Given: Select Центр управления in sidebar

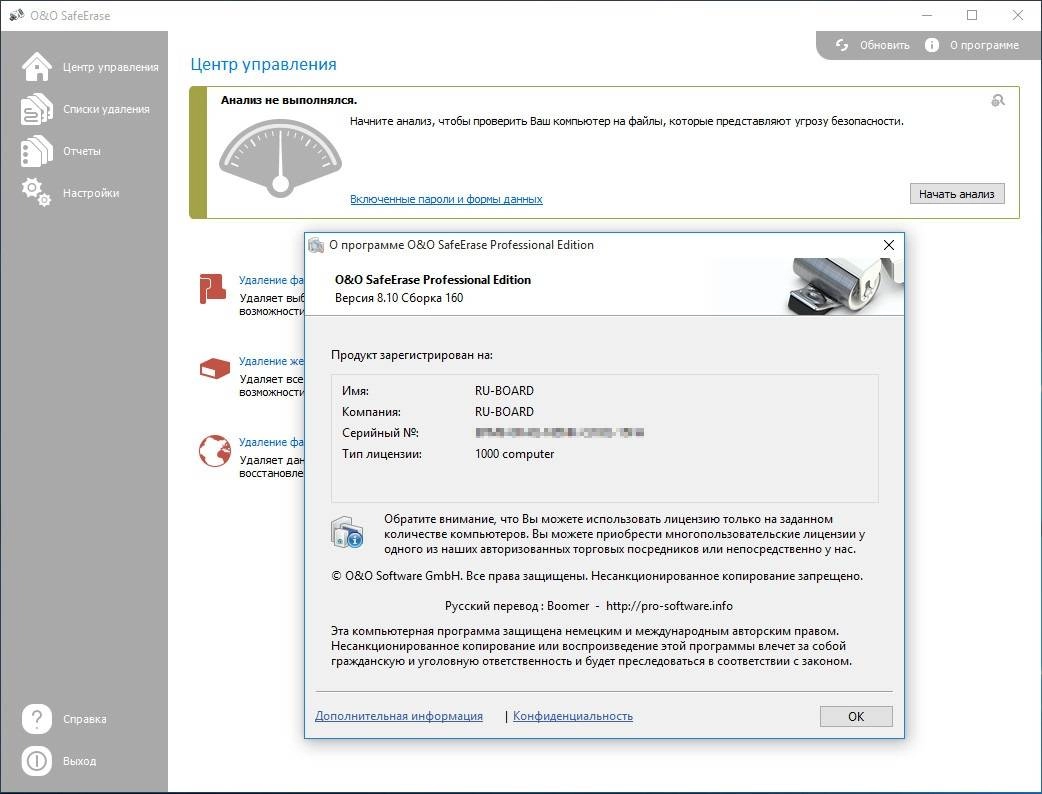Looking at the screenshot, I should pos(110,67).
